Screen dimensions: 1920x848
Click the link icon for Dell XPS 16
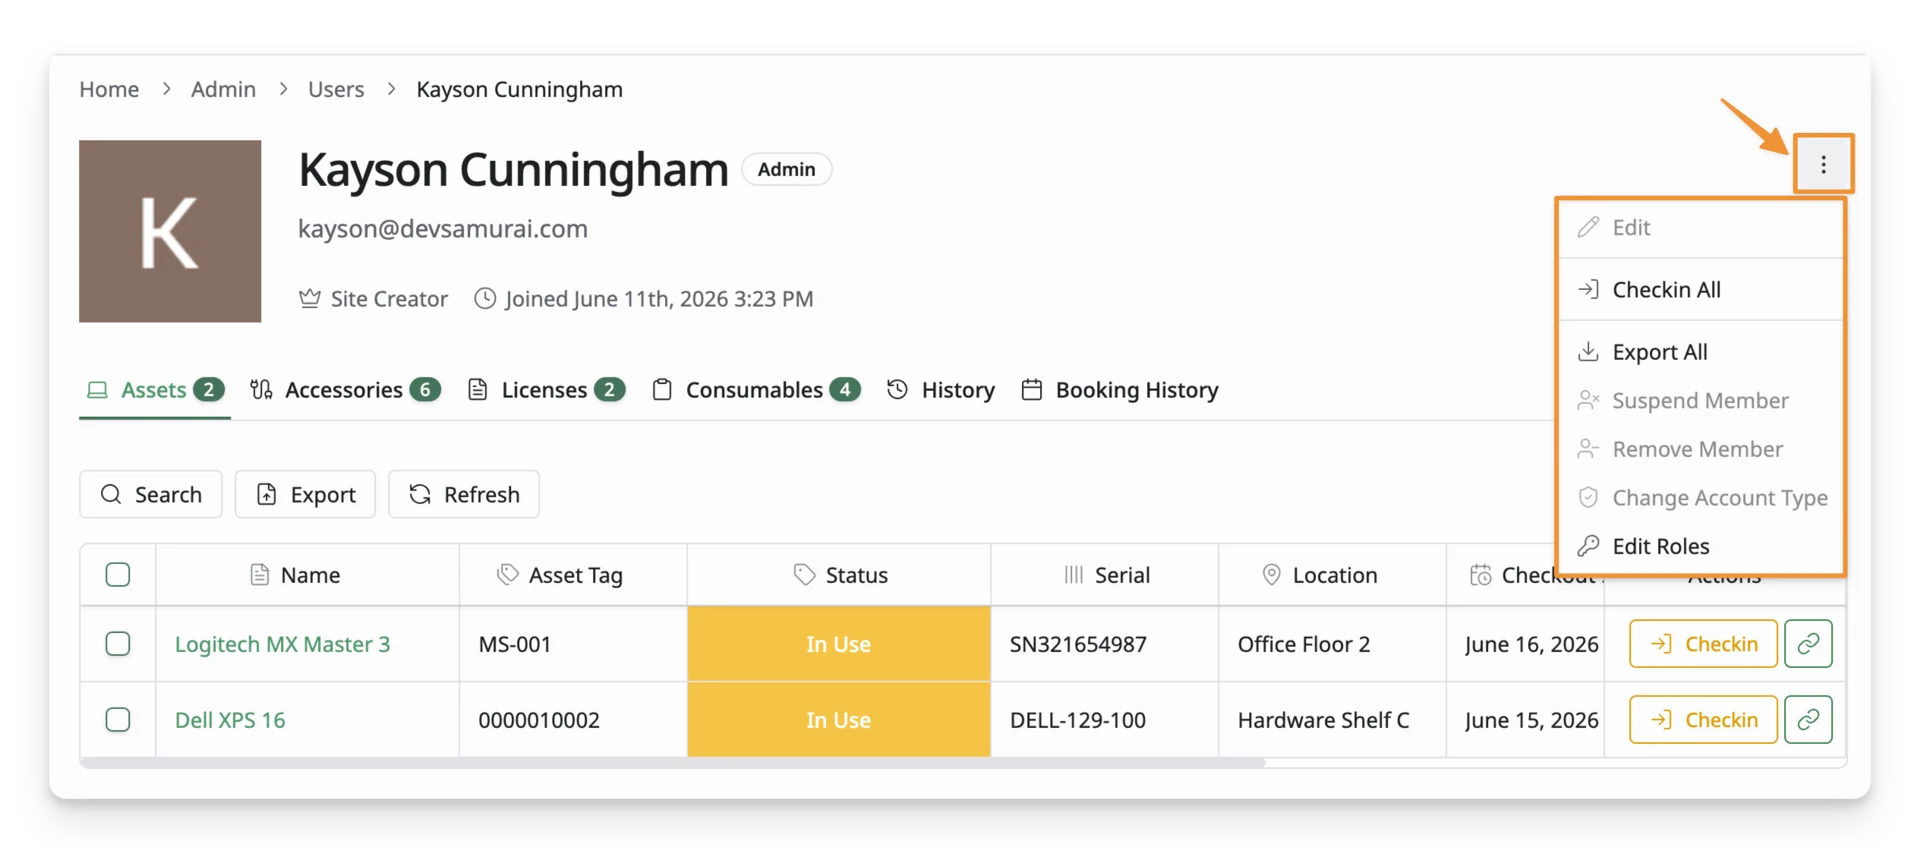[1808, 720]
